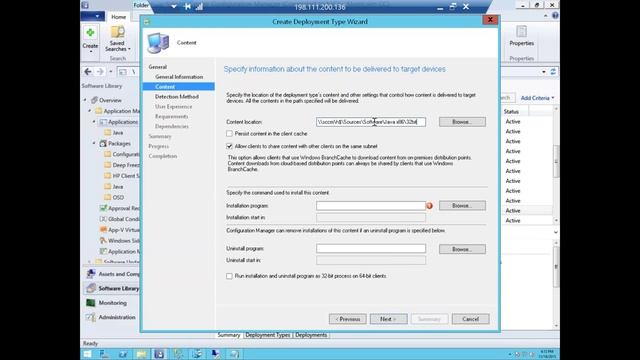Click the wizard computer icon in the header
This screenshot has height=360, width=640.
[x=158, y=43]
